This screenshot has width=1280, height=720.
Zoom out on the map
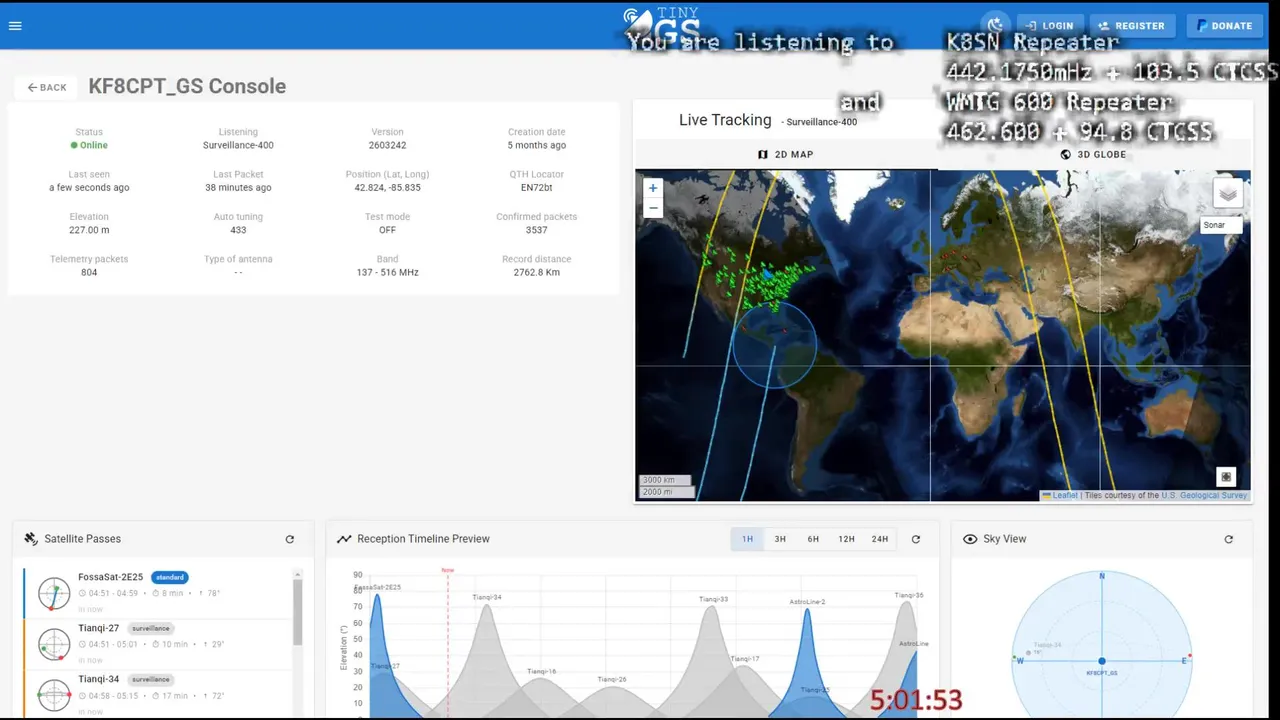tap(653, 208)
